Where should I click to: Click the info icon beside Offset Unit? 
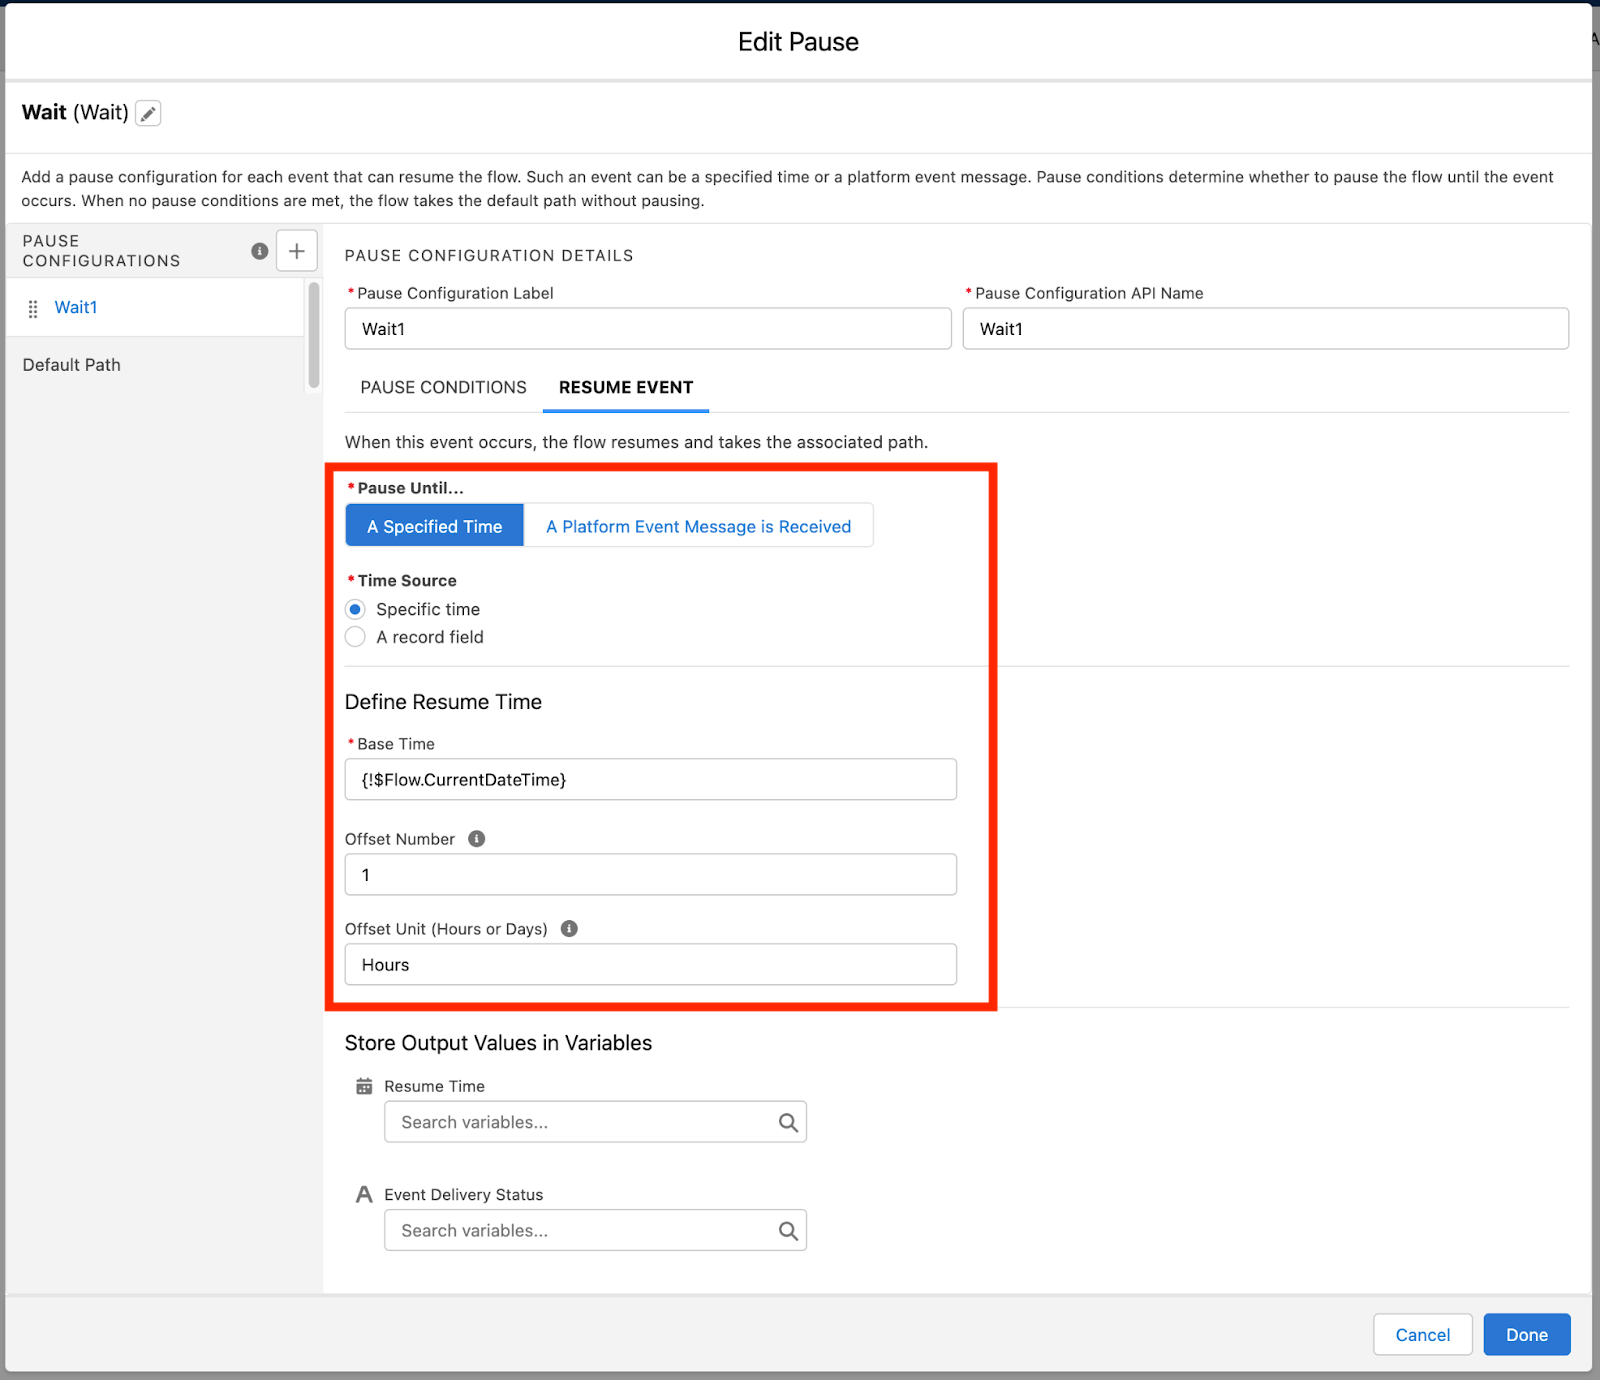click(x=568, y=928)
